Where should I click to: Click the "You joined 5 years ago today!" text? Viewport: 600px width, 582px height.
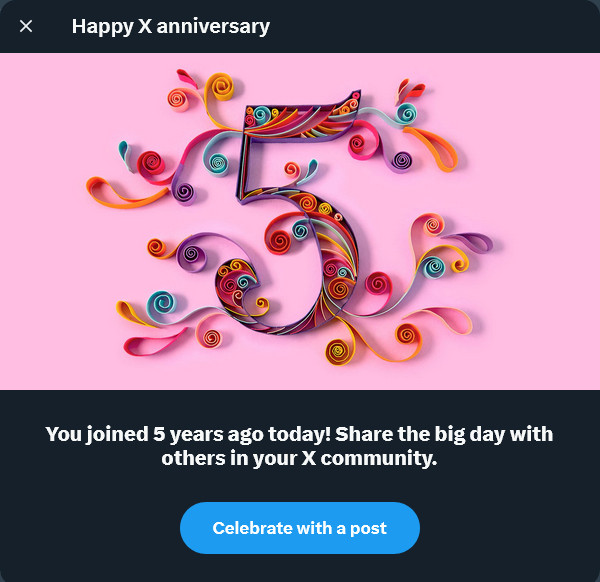188,435
